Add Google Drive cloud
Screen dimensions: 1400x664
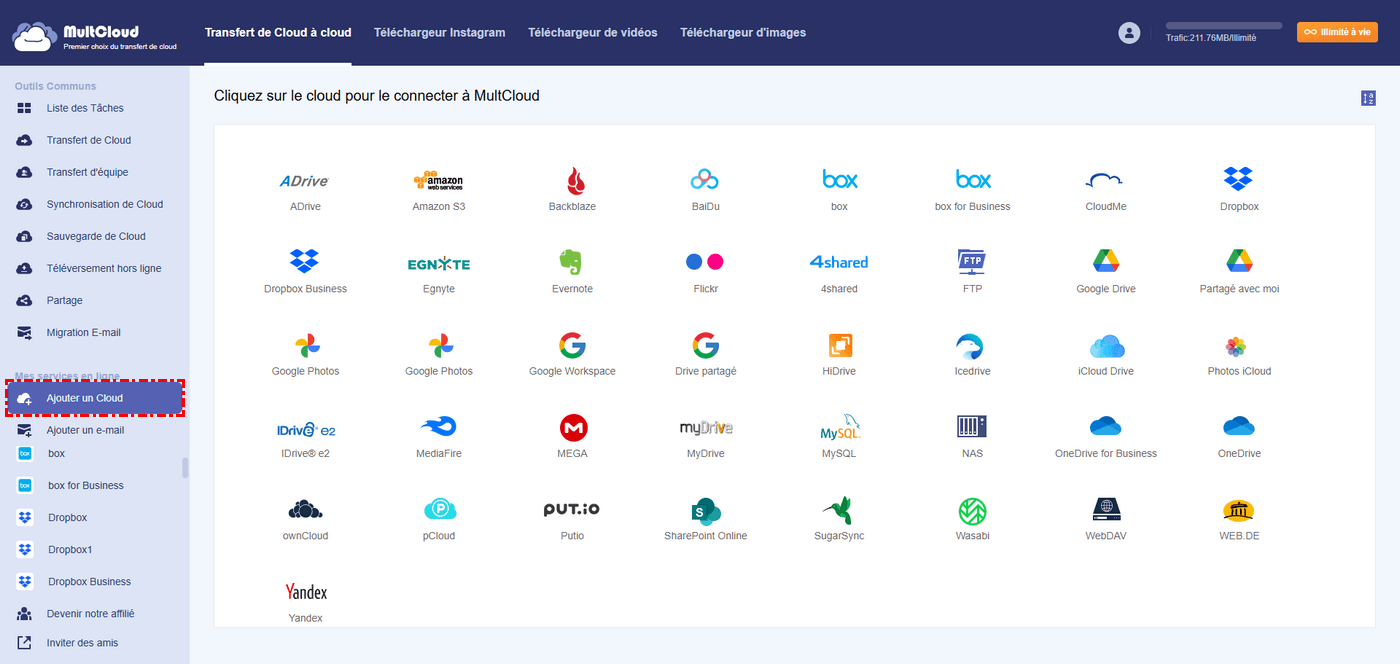tap(1106, 263)
